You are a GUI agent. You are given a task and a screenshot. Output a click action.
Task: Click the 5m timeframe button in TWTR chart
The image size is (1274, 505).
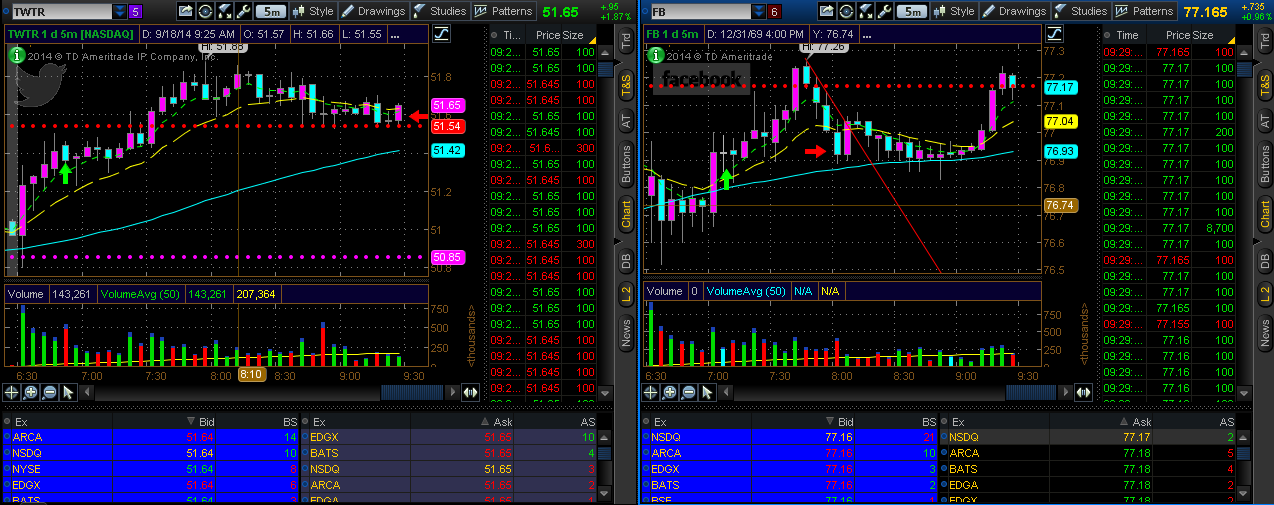click(269, 12)
